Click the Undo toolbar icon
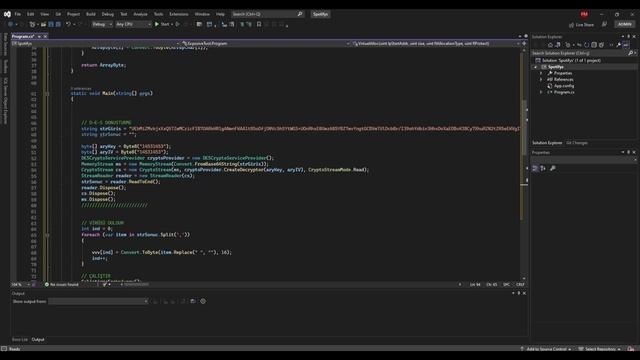Screen dimensions: 640x360 (x=68, y=24)
